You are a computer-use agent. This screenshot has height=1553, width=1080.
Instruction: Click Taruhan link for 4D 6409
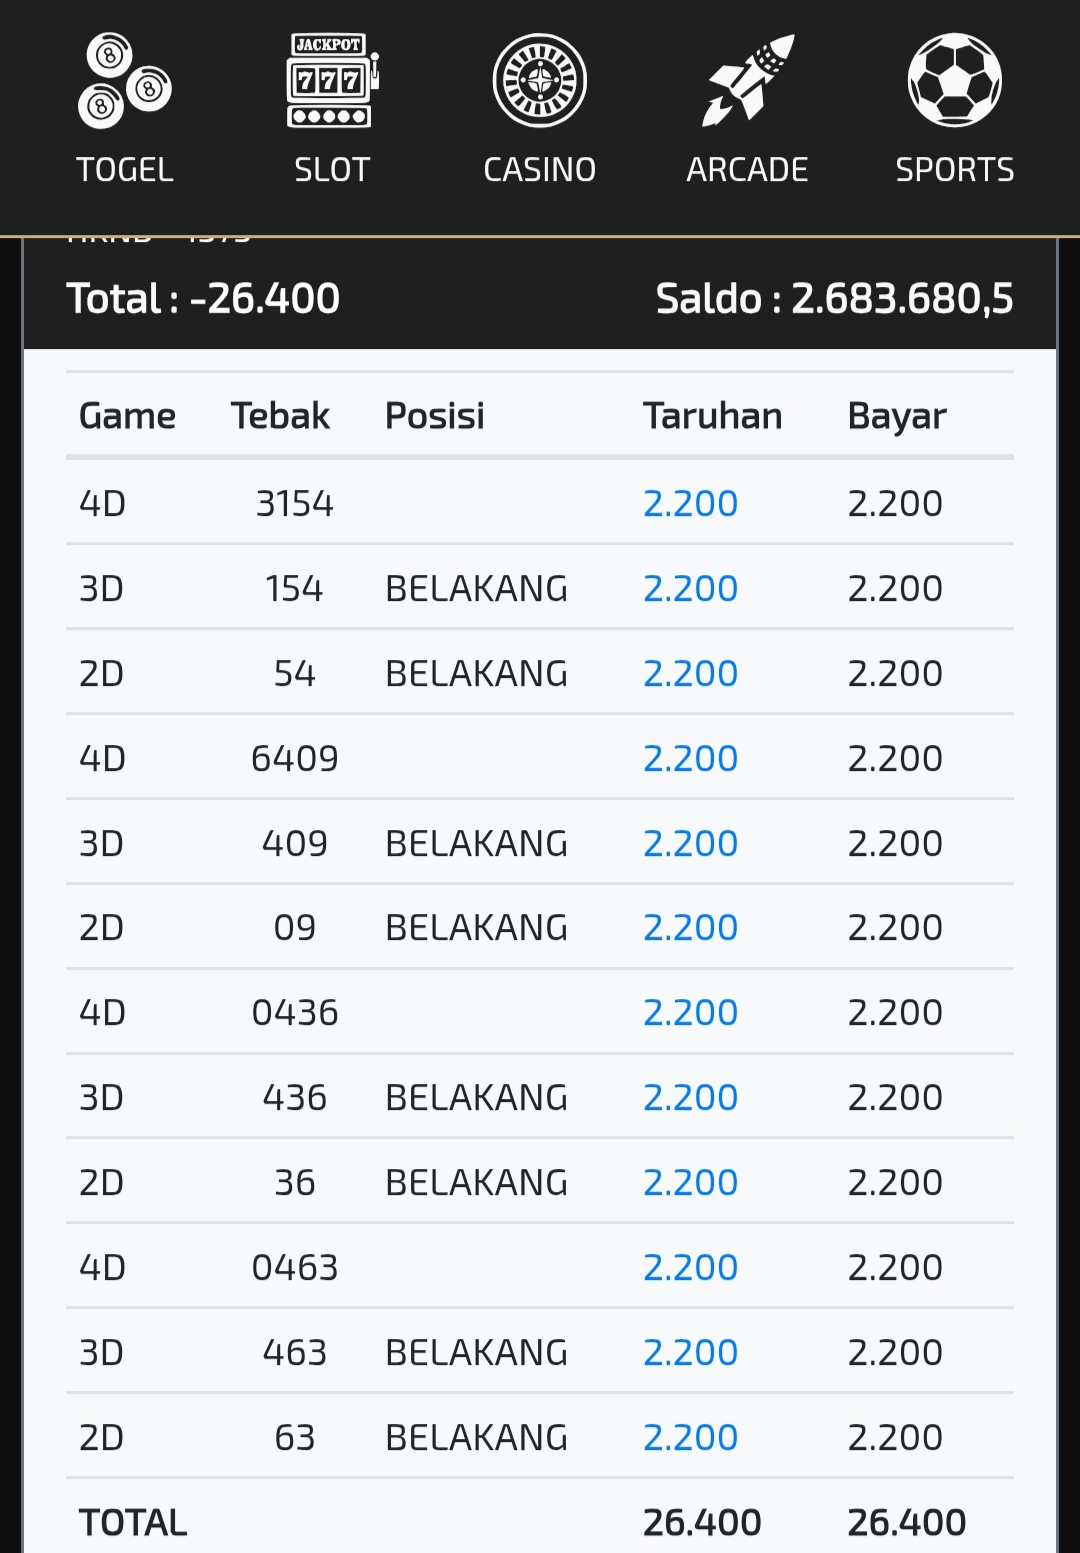690,758
